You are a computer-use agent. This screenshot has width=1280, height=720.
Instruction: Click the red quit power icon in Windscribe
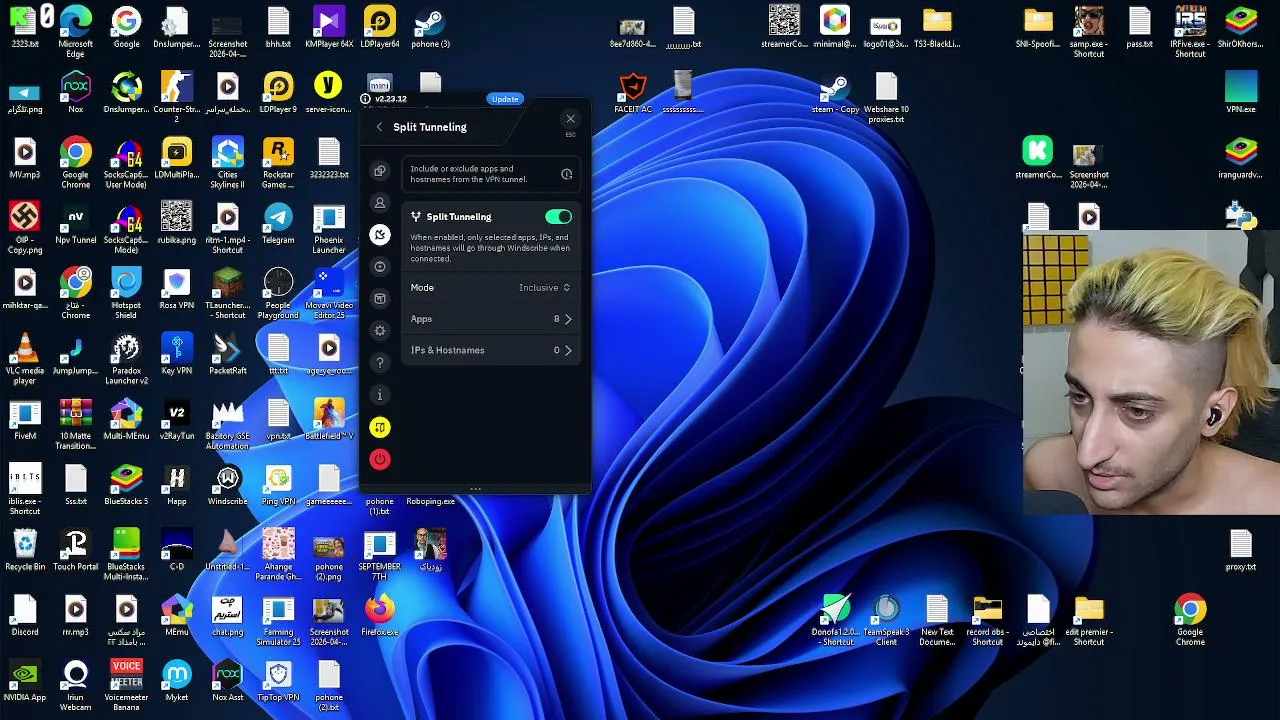(x=379, y=459)
